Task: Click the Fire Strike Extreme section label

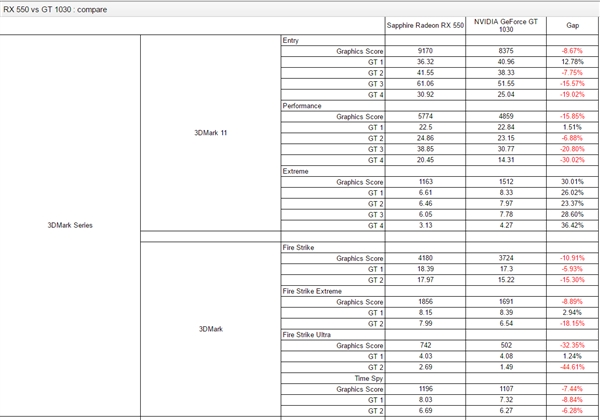Action: tap(312, 291)
